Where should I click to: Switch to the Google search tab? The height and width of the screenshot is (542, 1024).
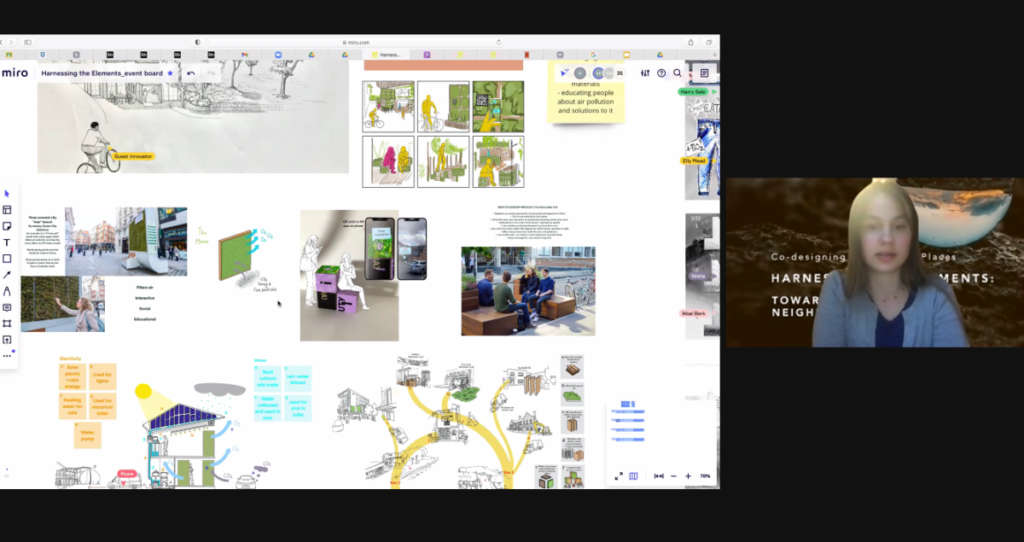pos(593,55)
